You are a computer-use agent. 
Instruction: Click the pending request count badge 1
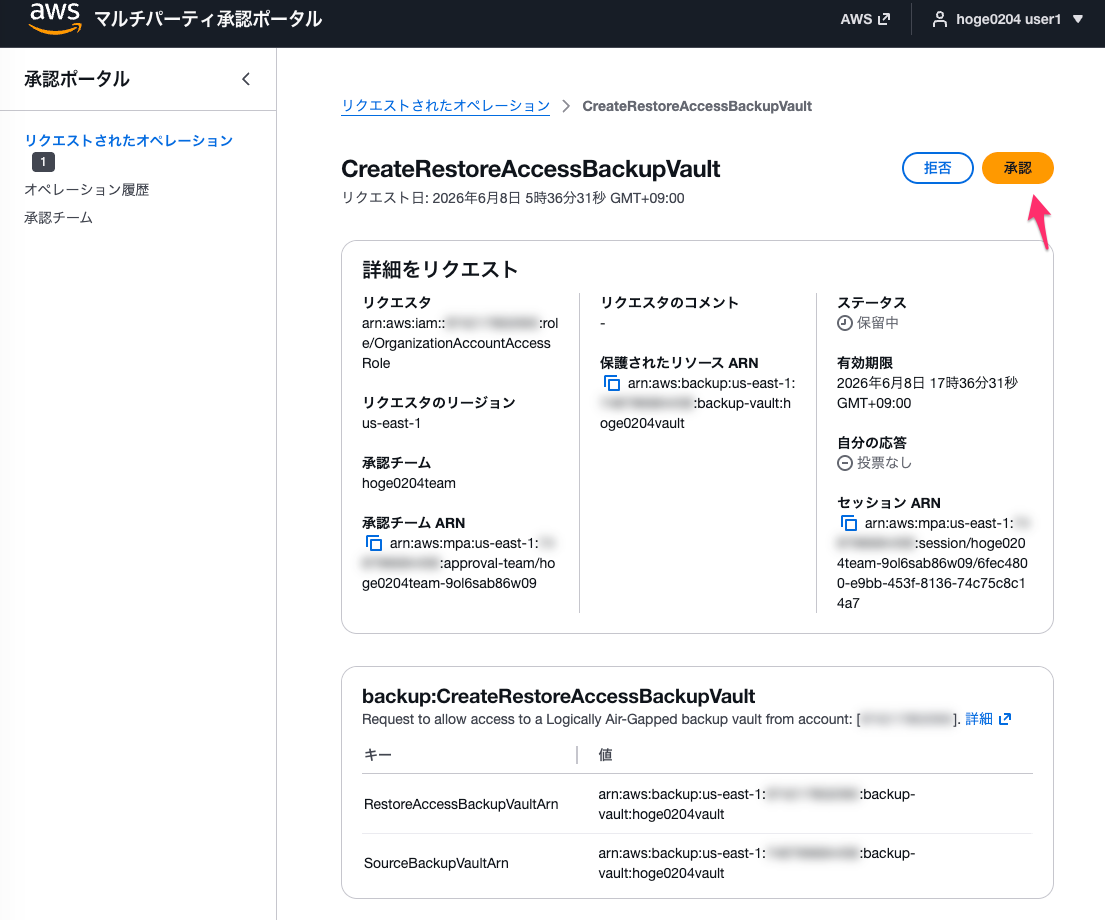click(x=43, y=162)
